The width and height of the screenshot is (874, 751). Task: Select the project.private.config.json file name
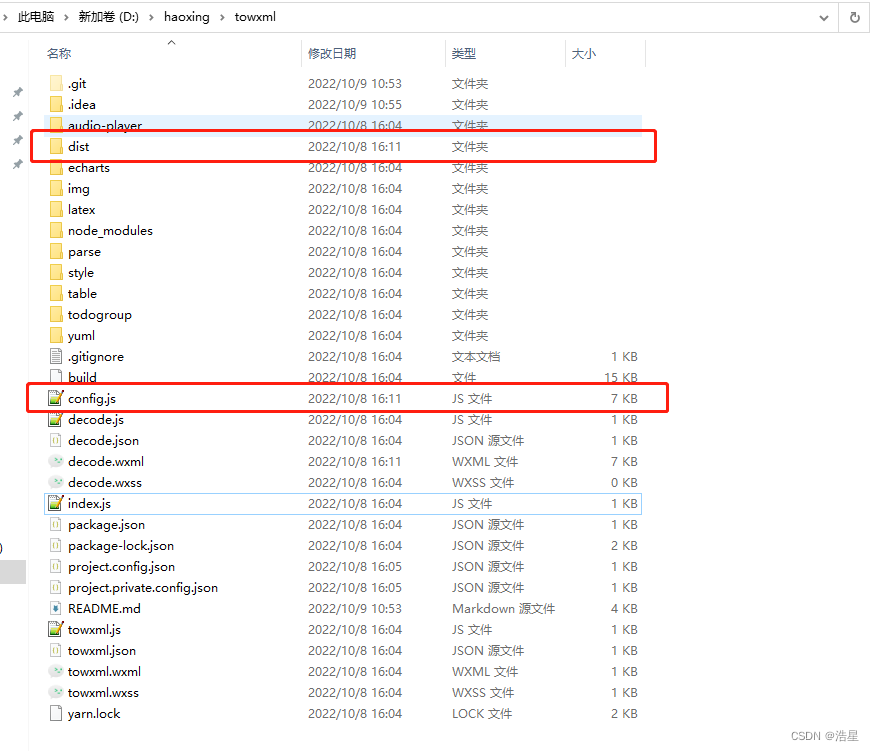pyautogui.click(x=143, y=588)
